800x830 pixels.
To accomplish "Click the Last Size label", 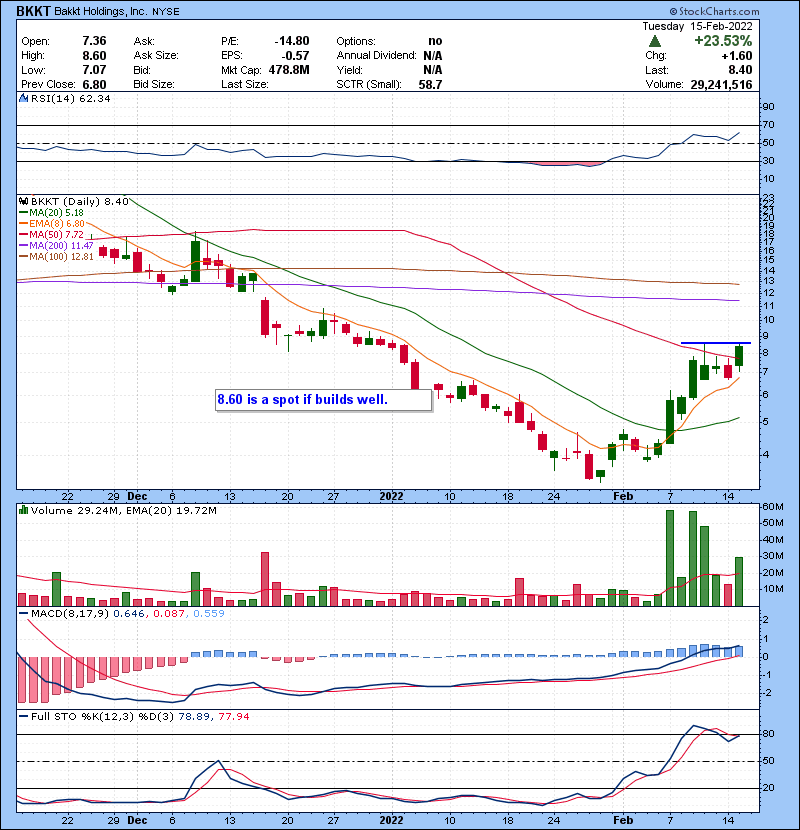I will point(245,85).
